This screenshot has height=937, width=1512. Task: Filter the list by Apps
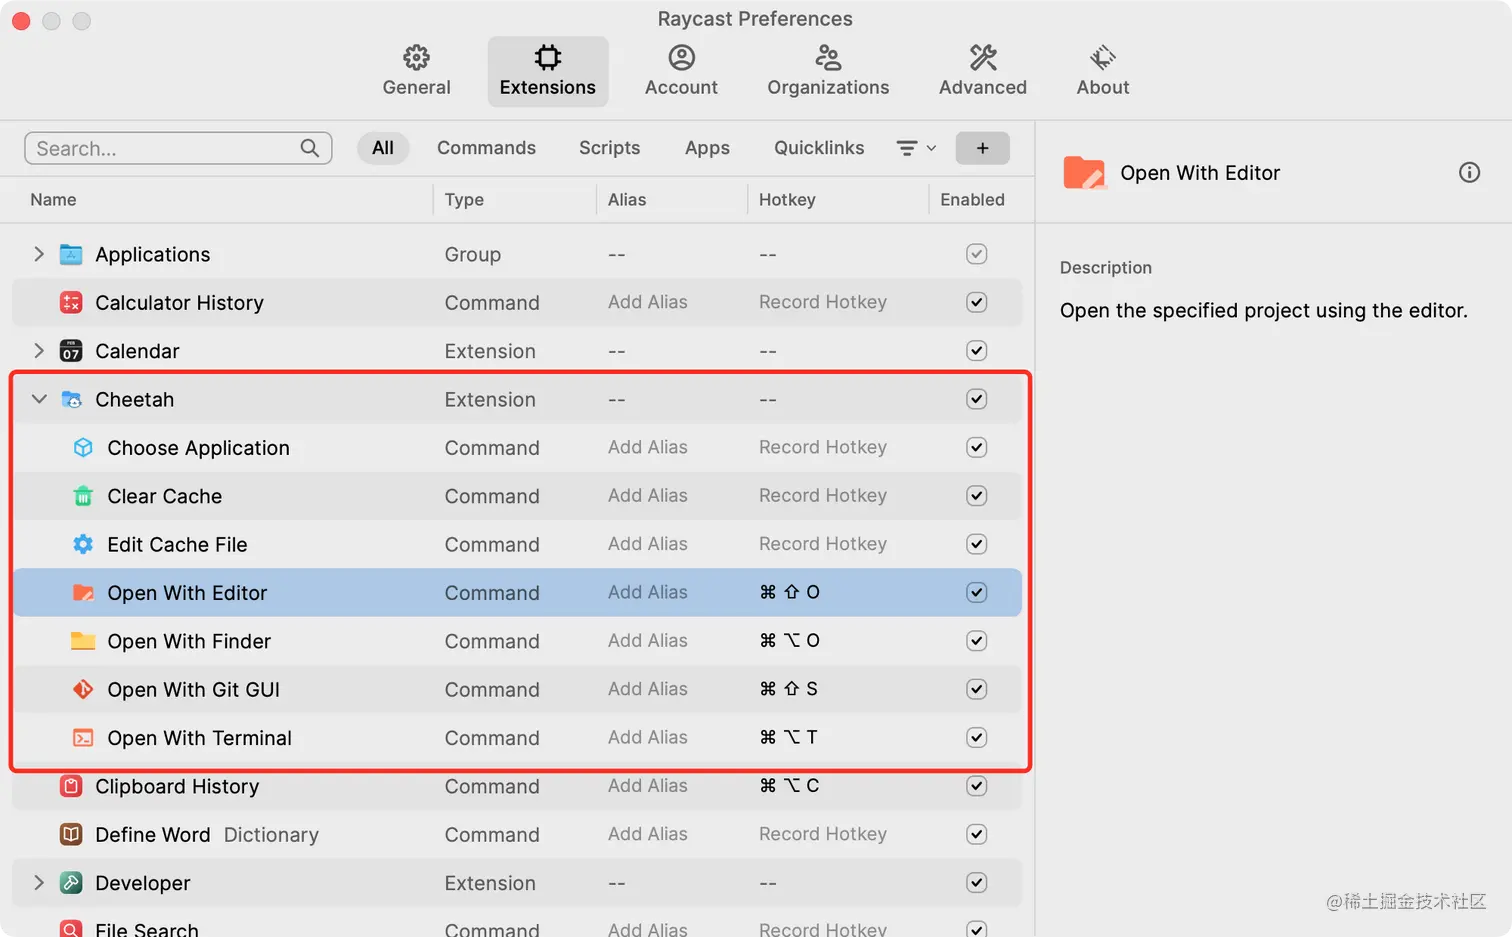[707, 148]
